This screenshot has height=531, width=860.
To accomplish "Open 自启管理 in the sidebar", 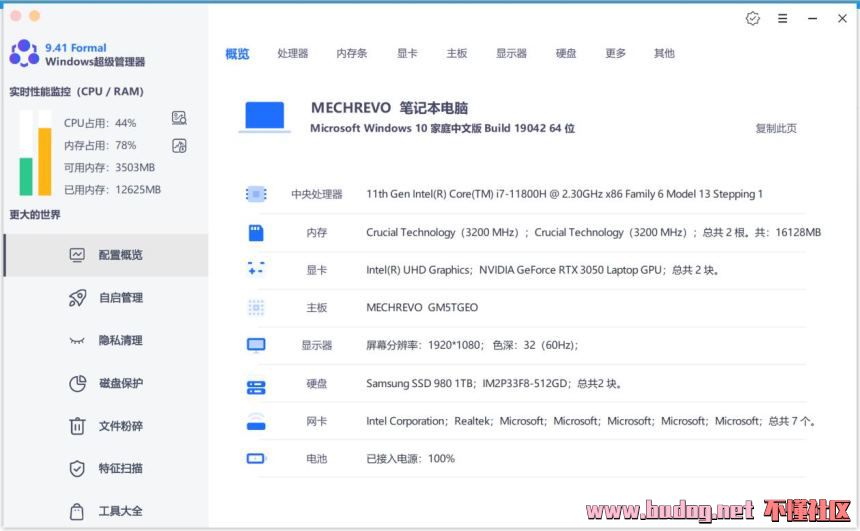I will [106, 298].
